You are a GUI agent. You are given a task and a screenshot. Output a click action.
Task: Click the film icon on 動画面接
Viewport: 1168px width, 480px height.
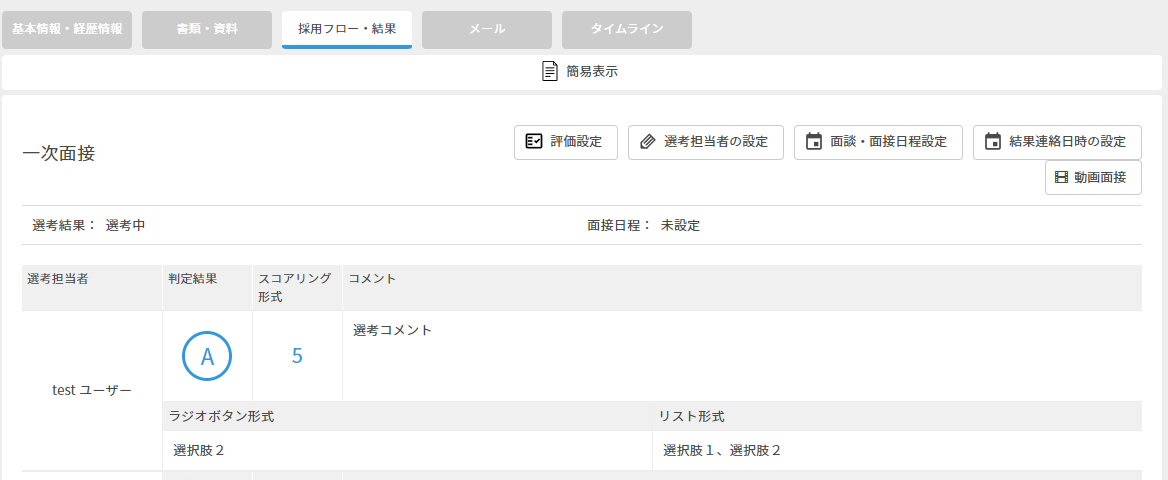[x=1061, y=177]
